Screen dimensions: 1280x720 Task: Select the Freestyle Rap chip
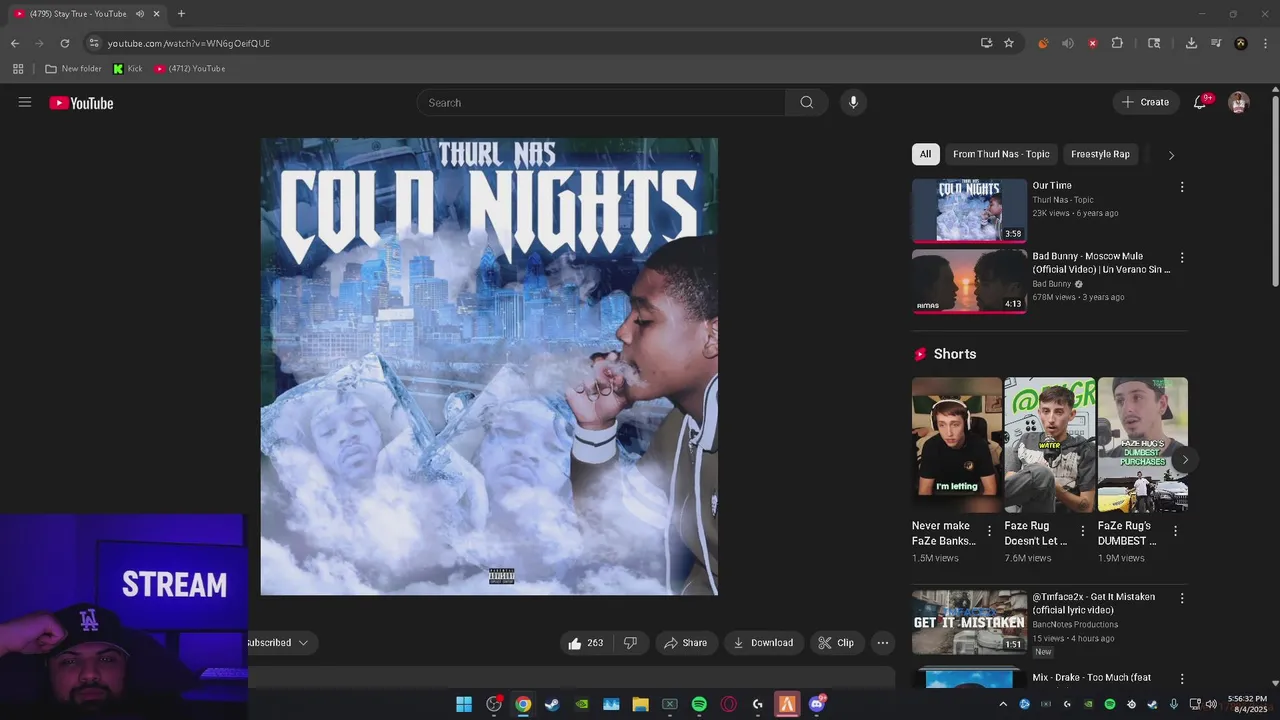1100,154
